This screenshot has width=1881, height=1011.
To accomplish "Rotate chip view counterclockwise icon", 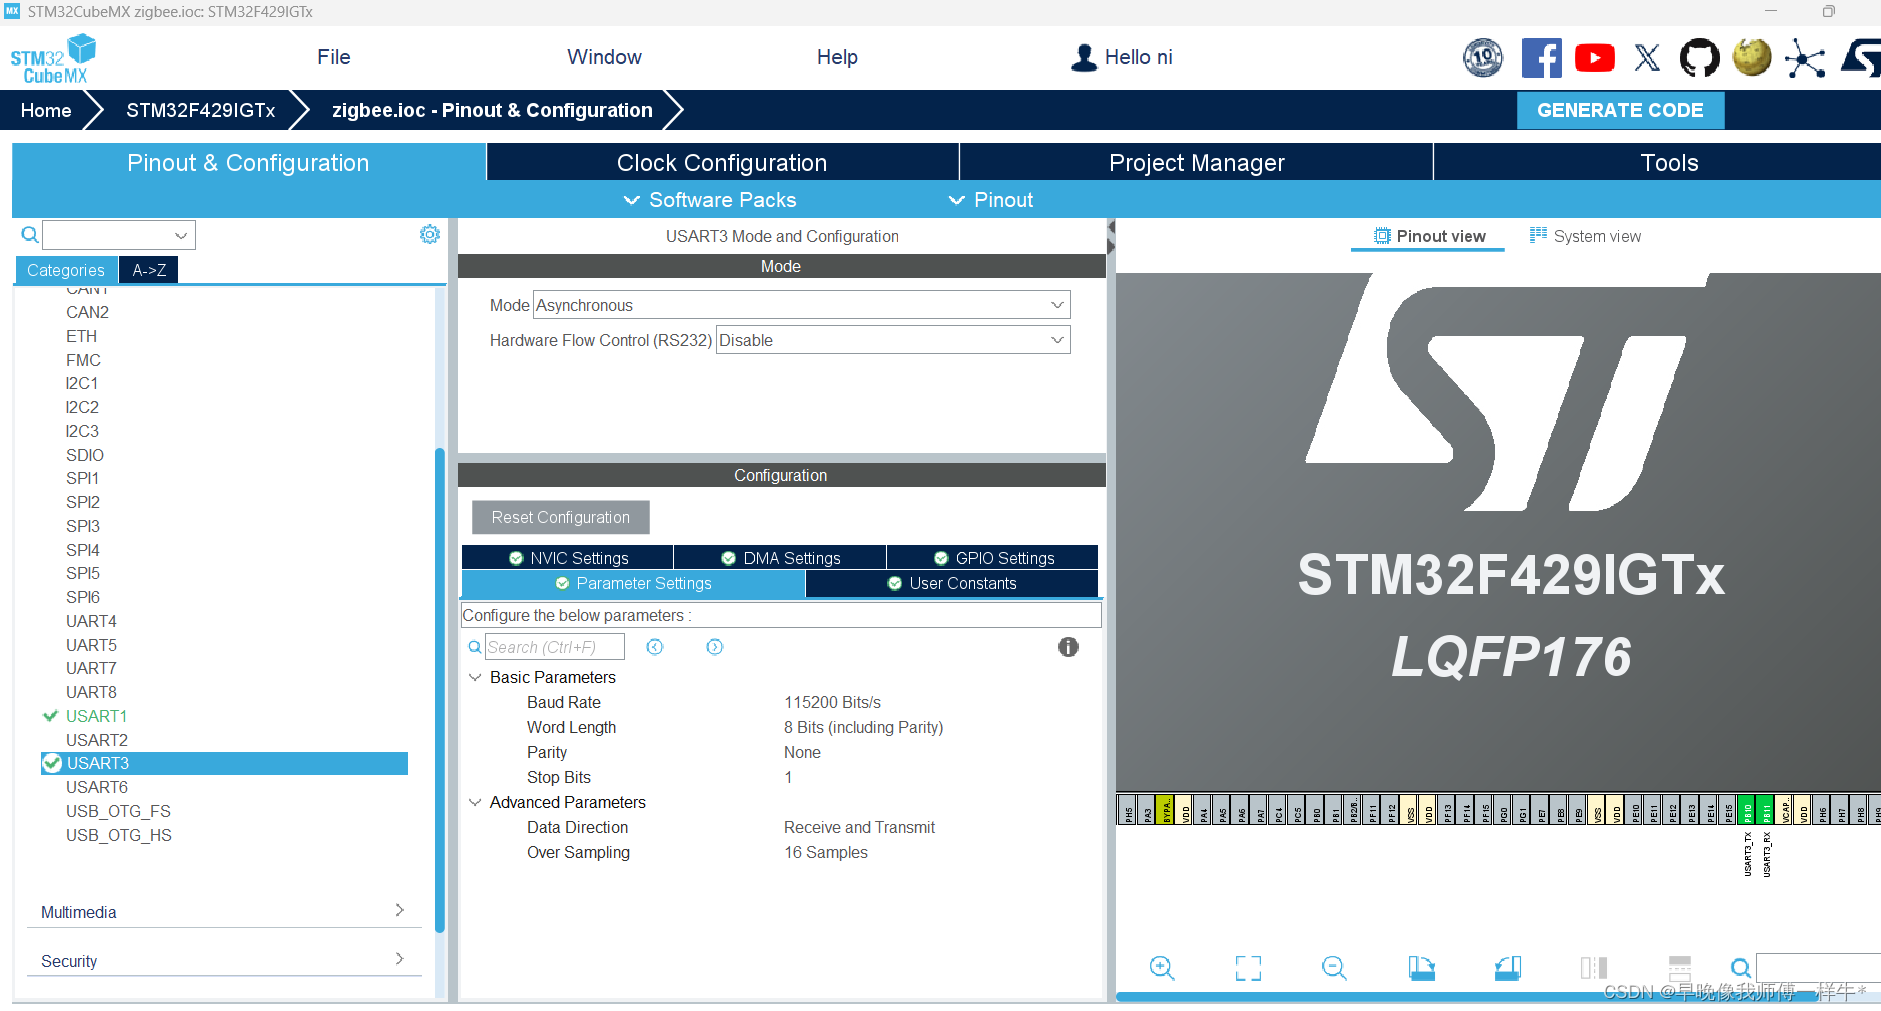I will coord(1508,968).
